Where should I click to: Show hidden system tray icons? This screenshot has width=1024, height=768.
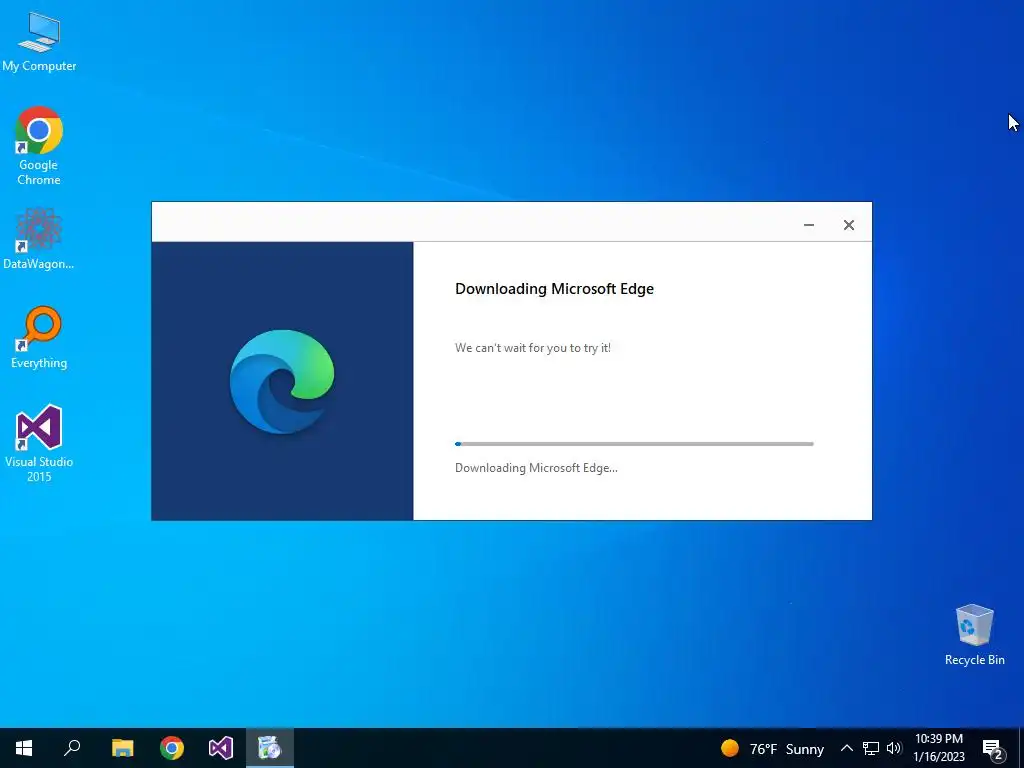[x=846, y=748]
